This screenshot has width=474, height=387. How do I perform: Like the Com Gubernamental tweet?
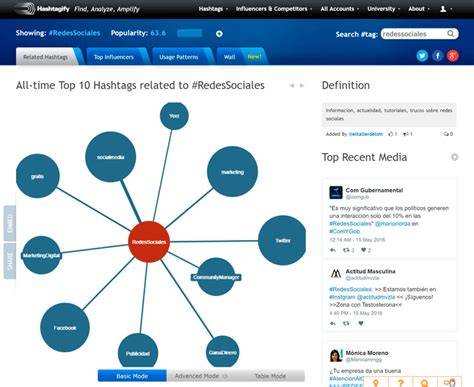tap(364, 250)
